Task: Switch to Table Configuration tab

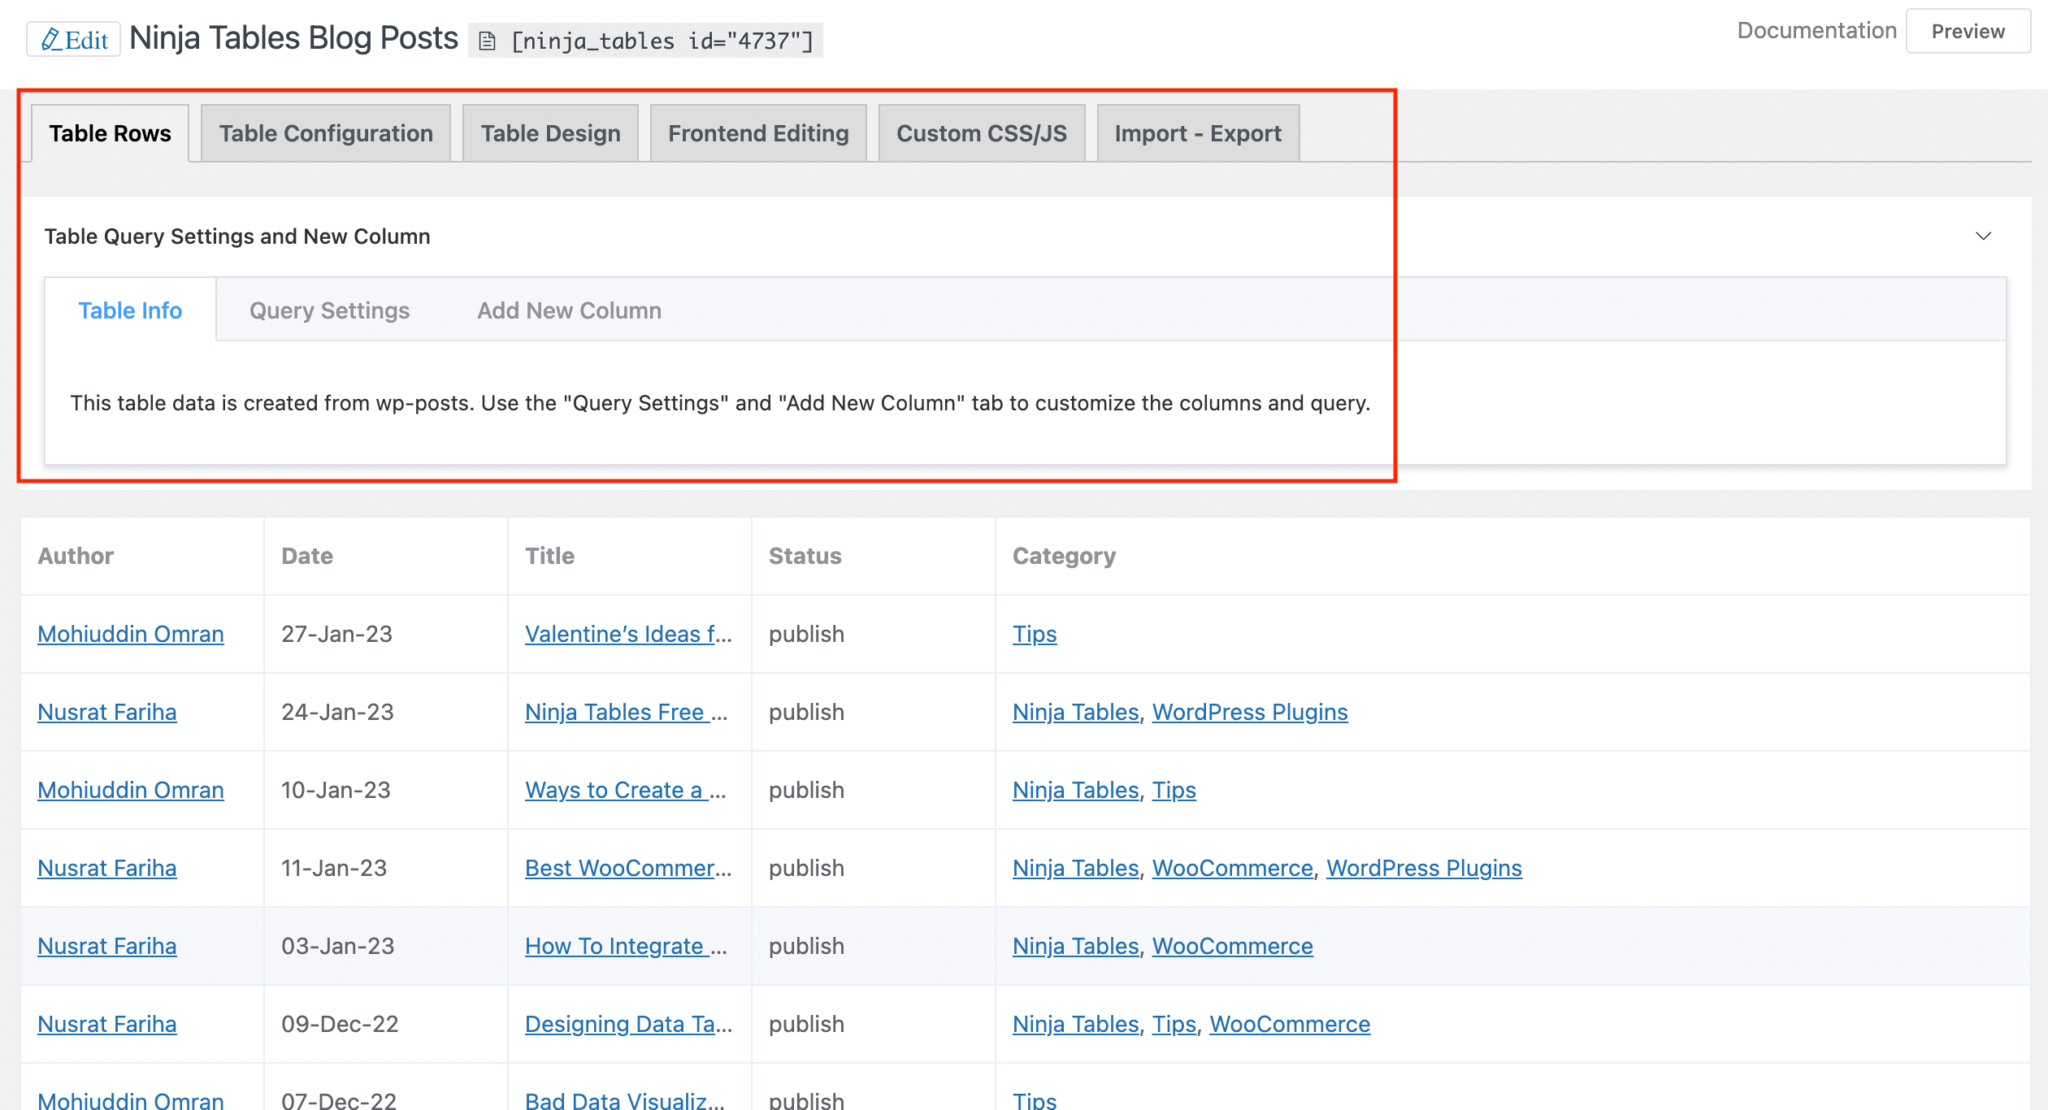Action: 326,134
